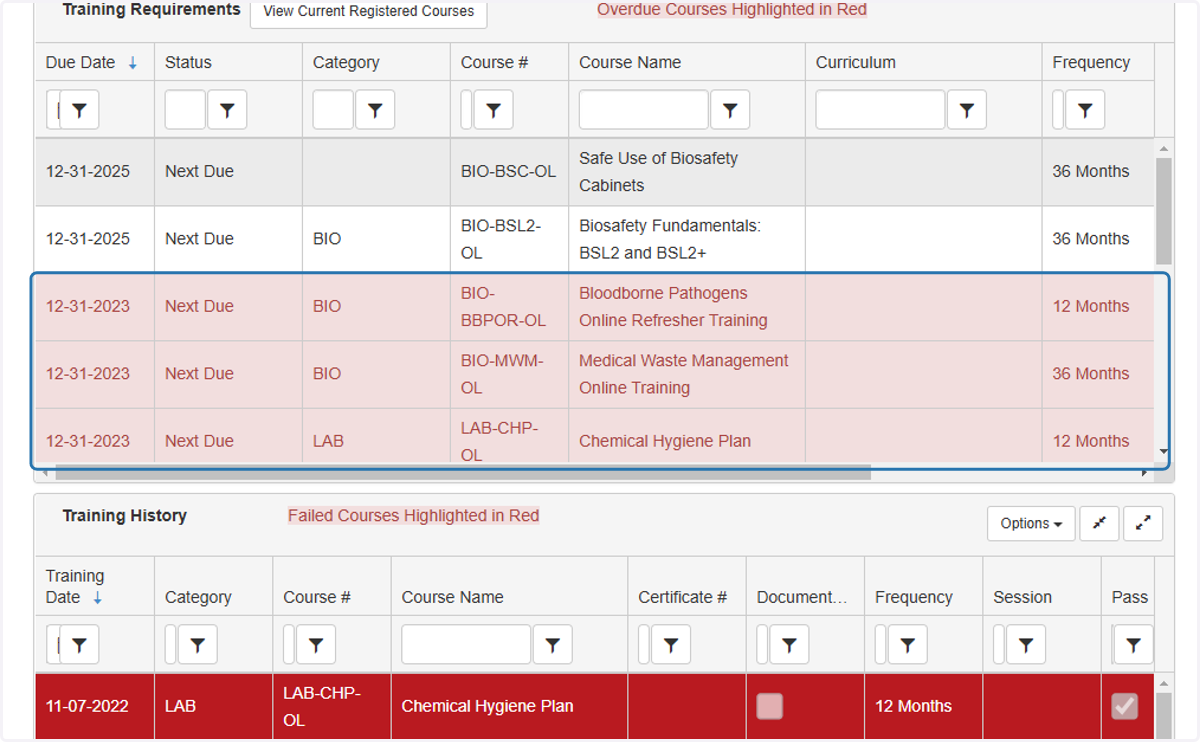The height and width of the screenshot is (742, 1200).
Task: Open filter for requirements Course # column
Action: pos(493,110)
